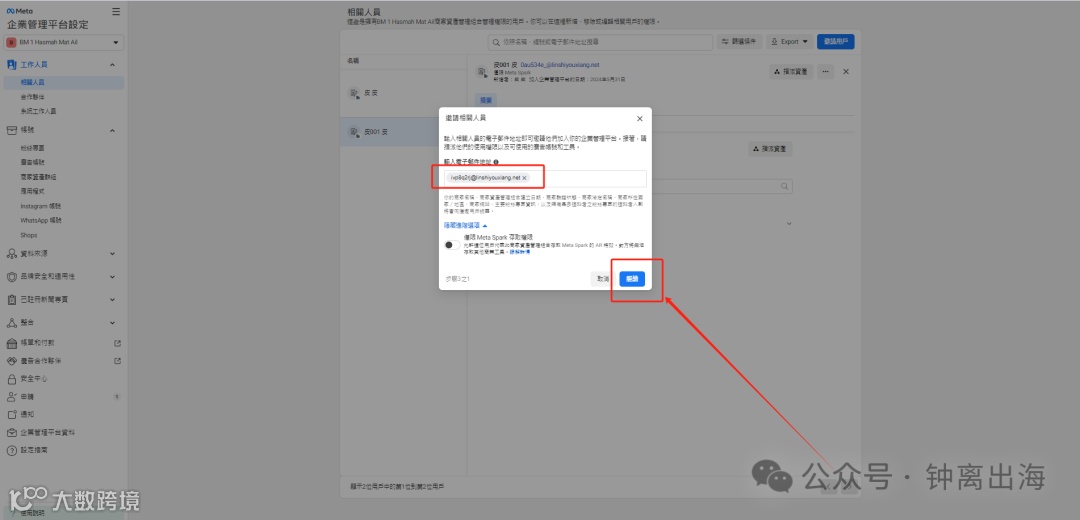This screenshot has width=1080, height=520.
Task: Open the 篩選條件 filter button
Action: pos(739,42)
